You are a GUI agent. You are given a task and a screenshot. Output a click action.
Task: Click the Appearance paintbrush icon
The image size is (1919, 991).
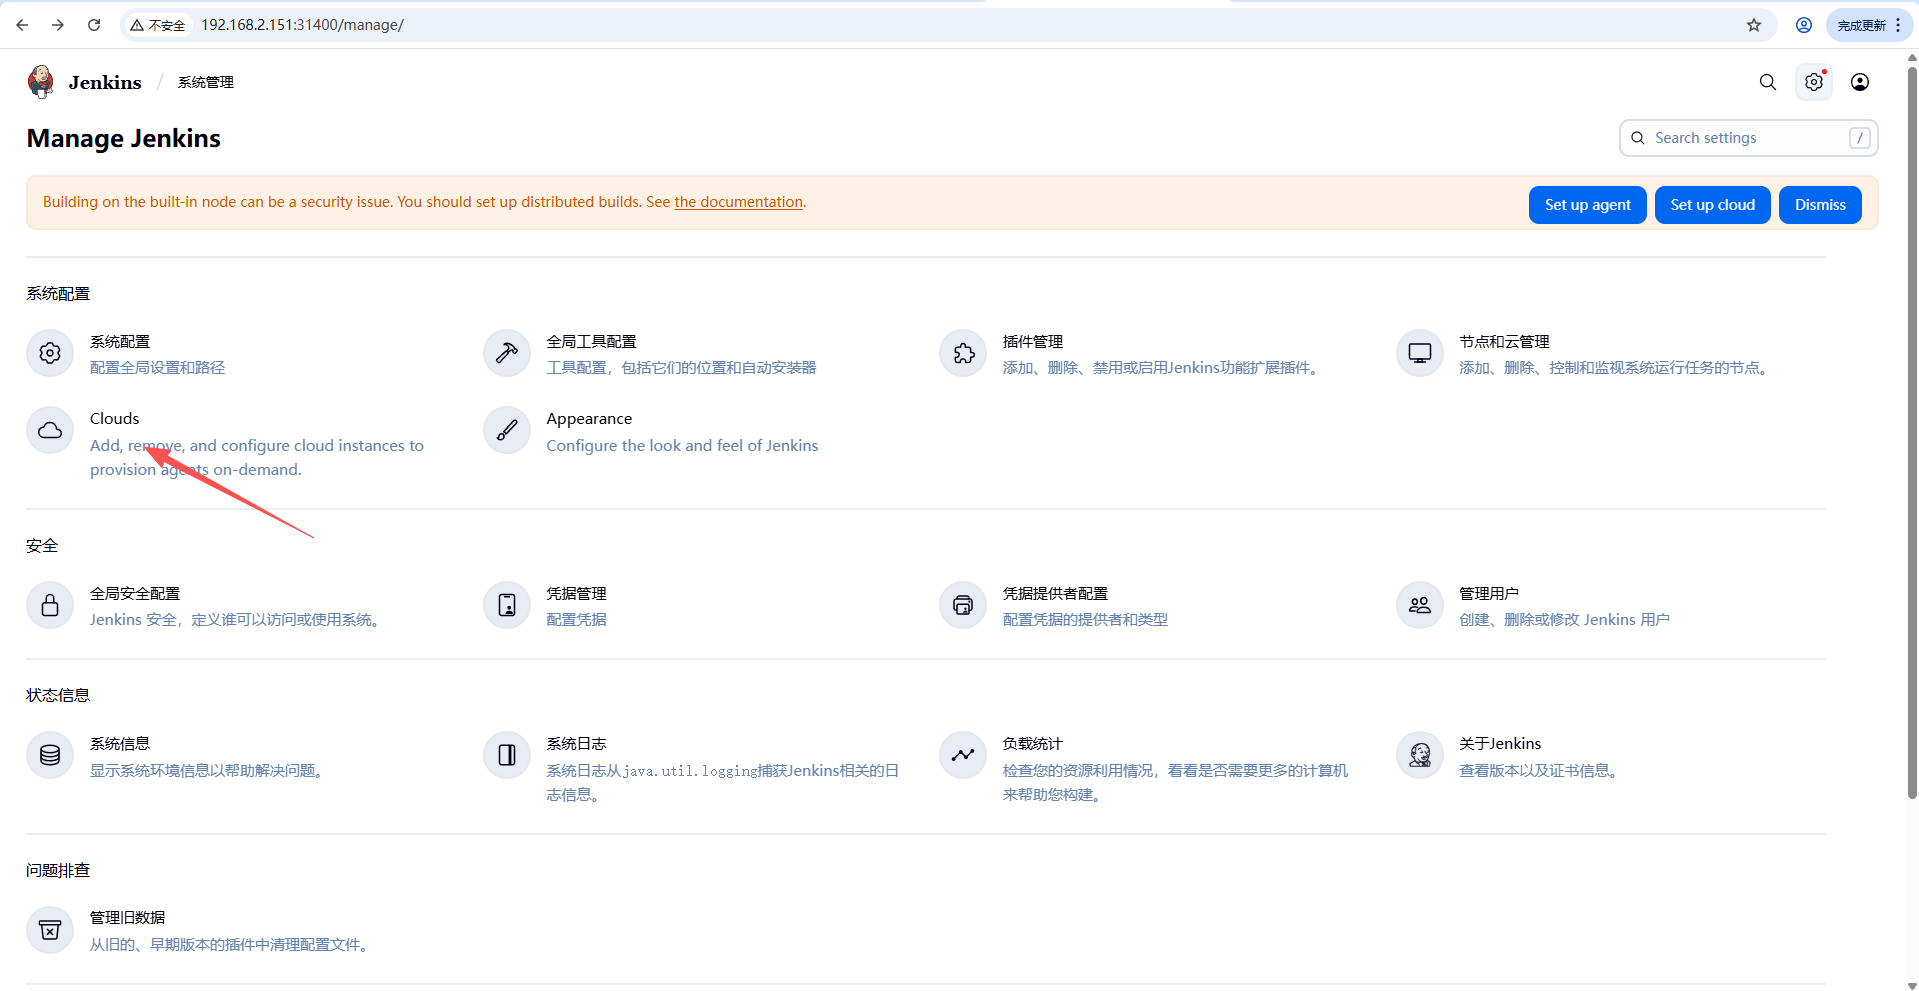coord(507,431)
